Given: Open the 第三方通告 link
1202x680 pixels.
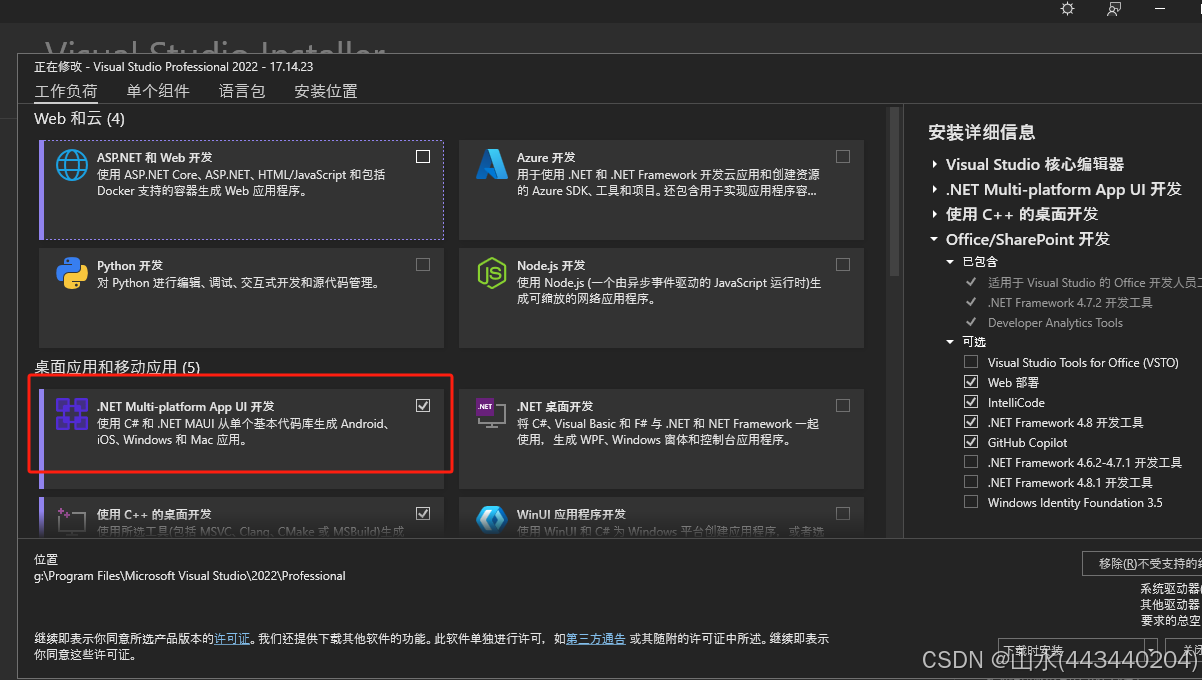Looking at the screenshot, I should click(x=596, y=638).
